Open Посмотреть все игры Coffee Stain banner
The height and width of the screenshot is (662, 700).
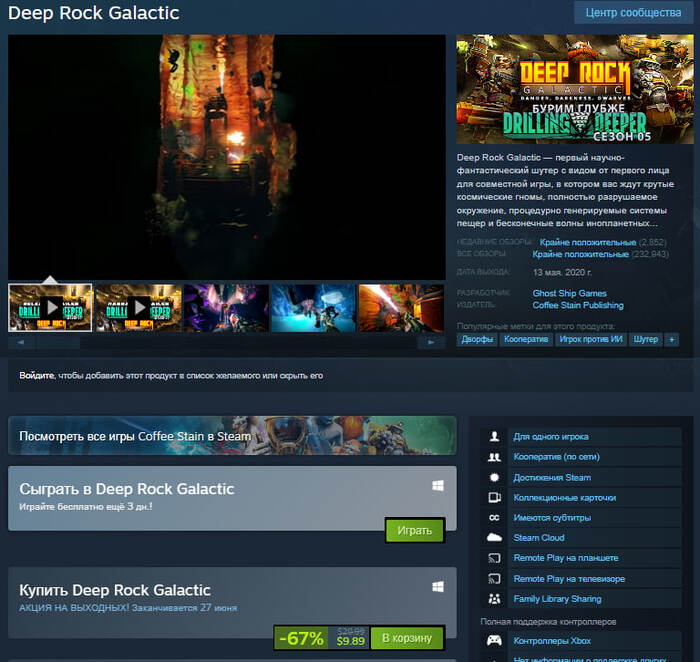(x=232, y=436)
